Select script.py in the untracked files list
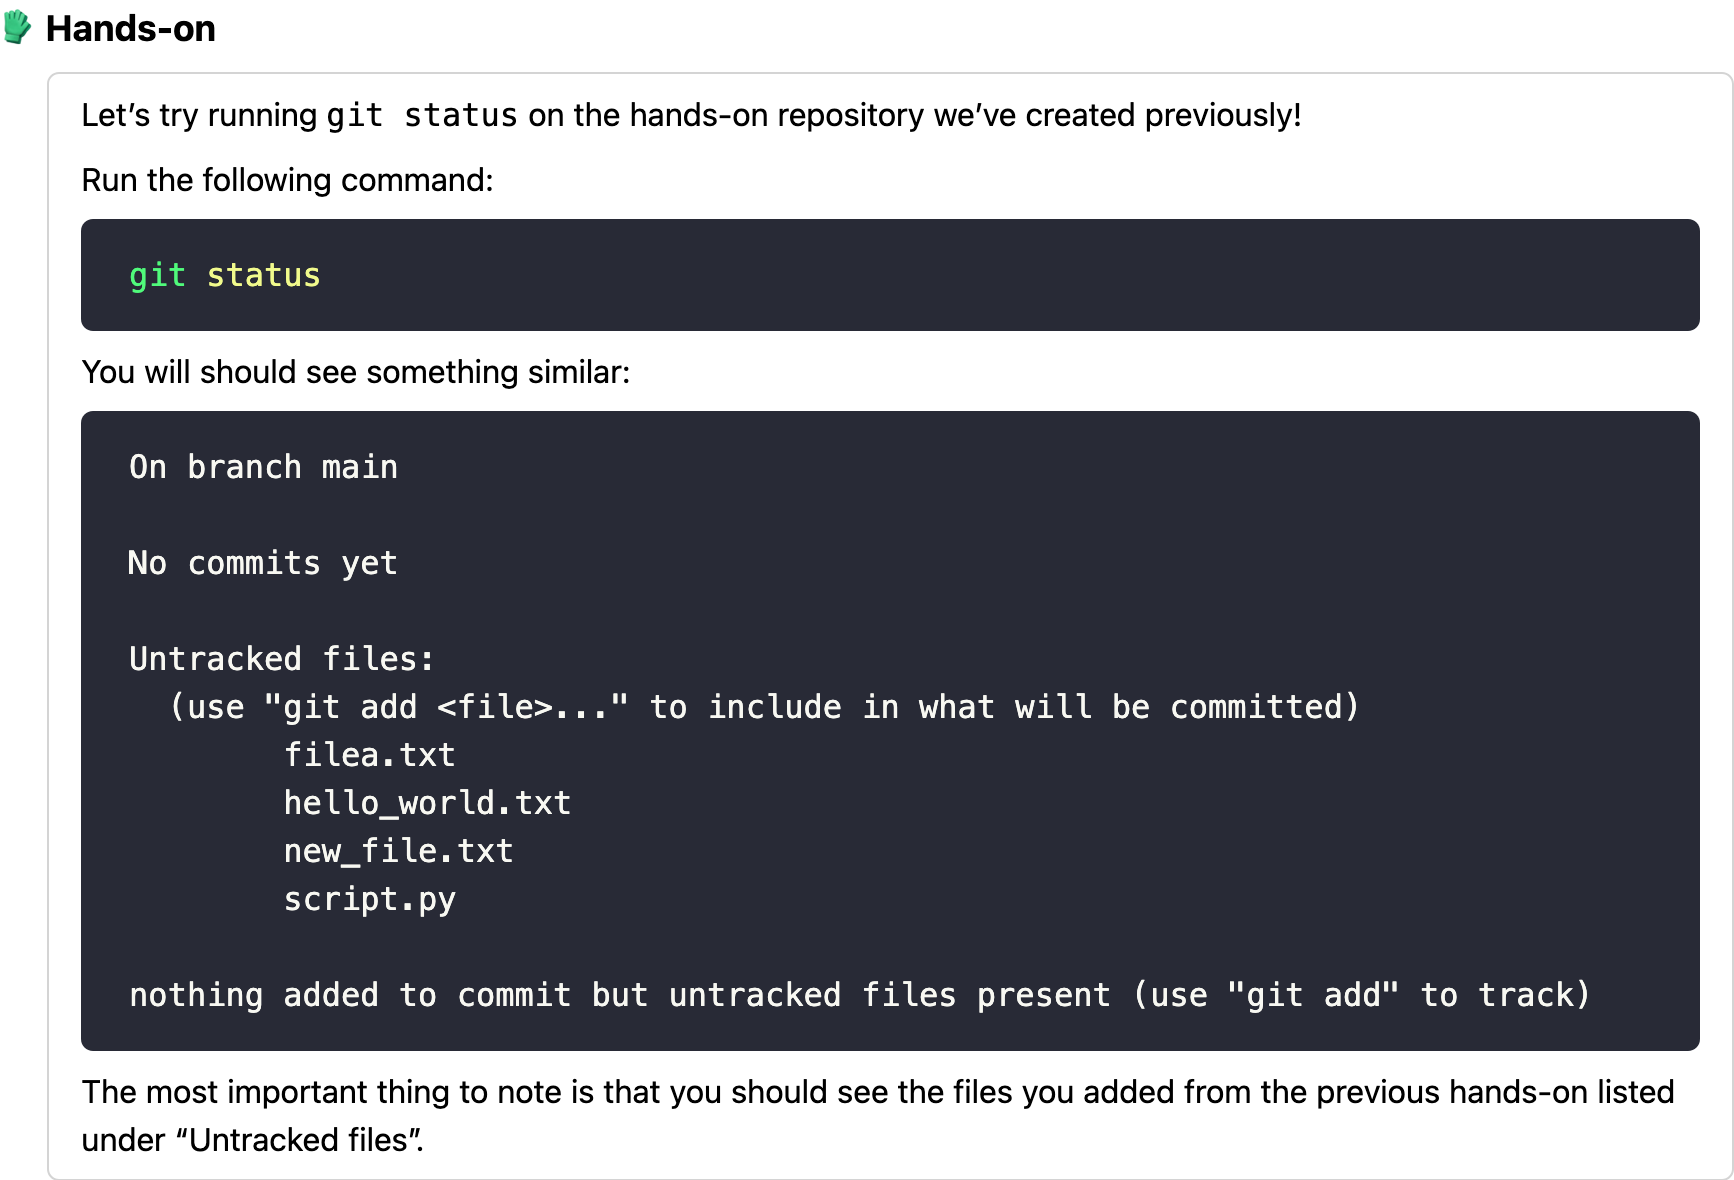The width and height of the screenshot is (1734, 1180). [369, 899]
